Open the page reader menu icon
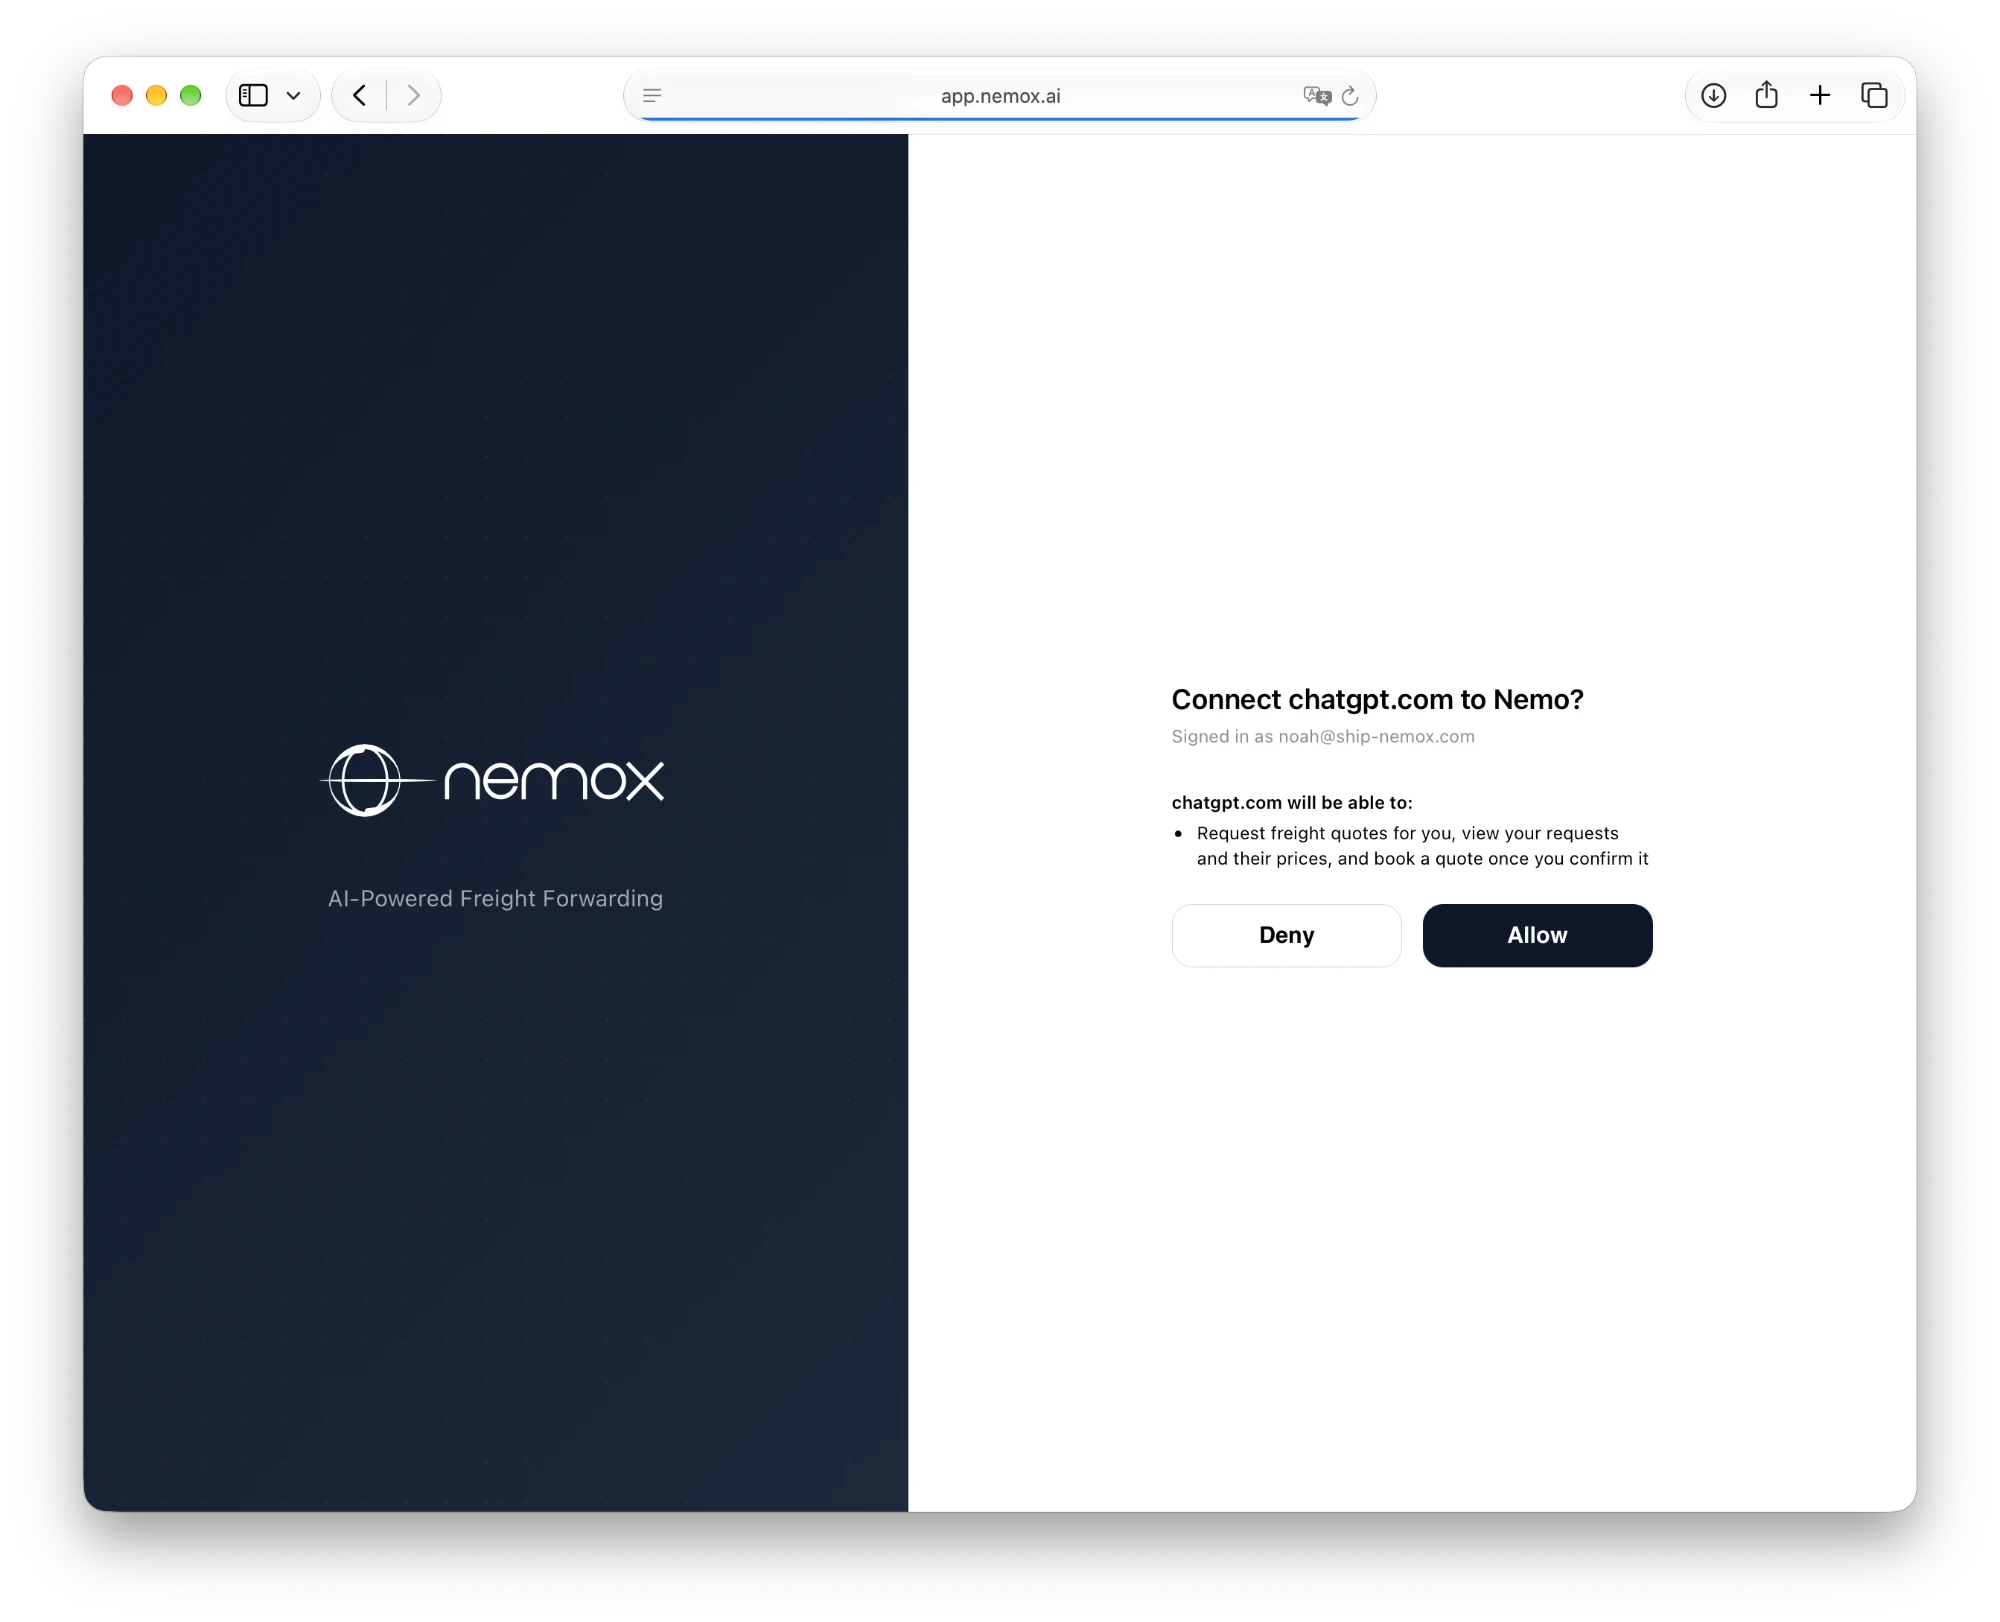Image resolution: width=2000 pixels, height=1622 pixels. (652, 96)
